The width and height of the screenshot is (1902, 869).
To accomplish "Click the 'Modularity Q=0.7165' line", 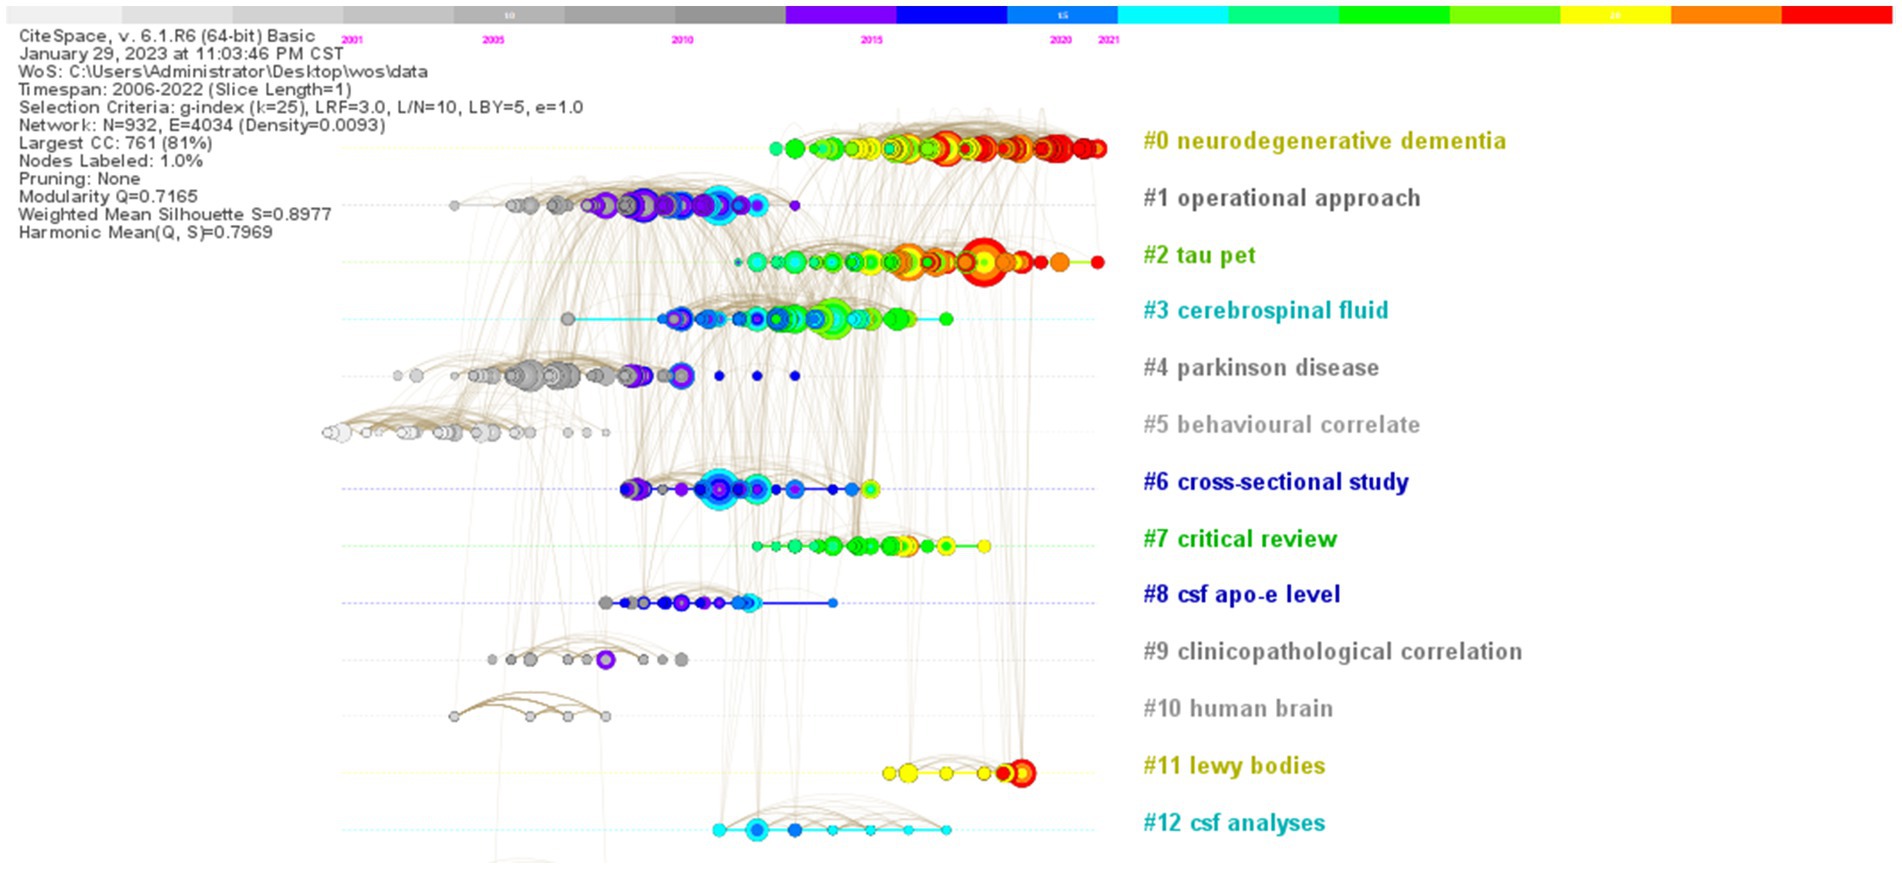I will (108, 197).
